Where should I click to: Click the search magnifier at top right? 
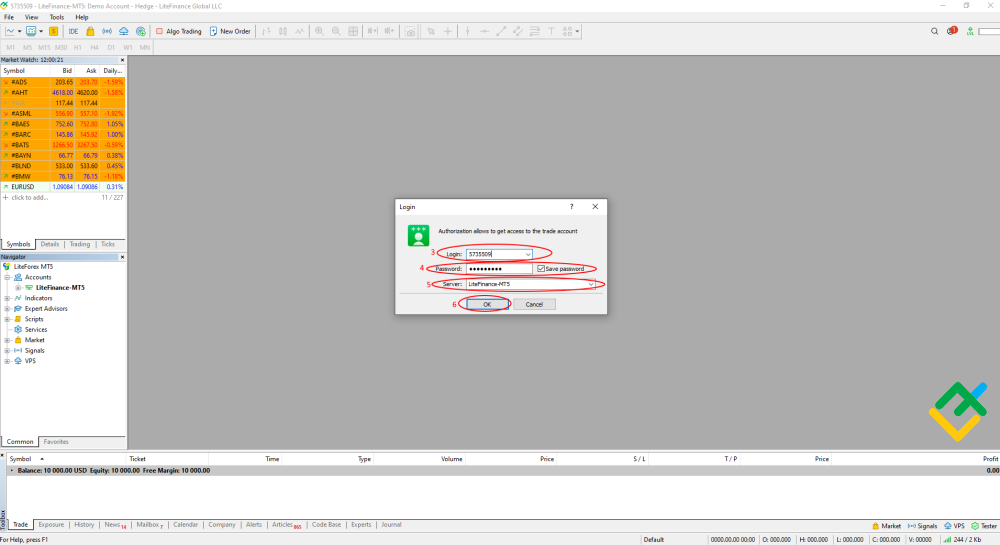pos(934,31)
